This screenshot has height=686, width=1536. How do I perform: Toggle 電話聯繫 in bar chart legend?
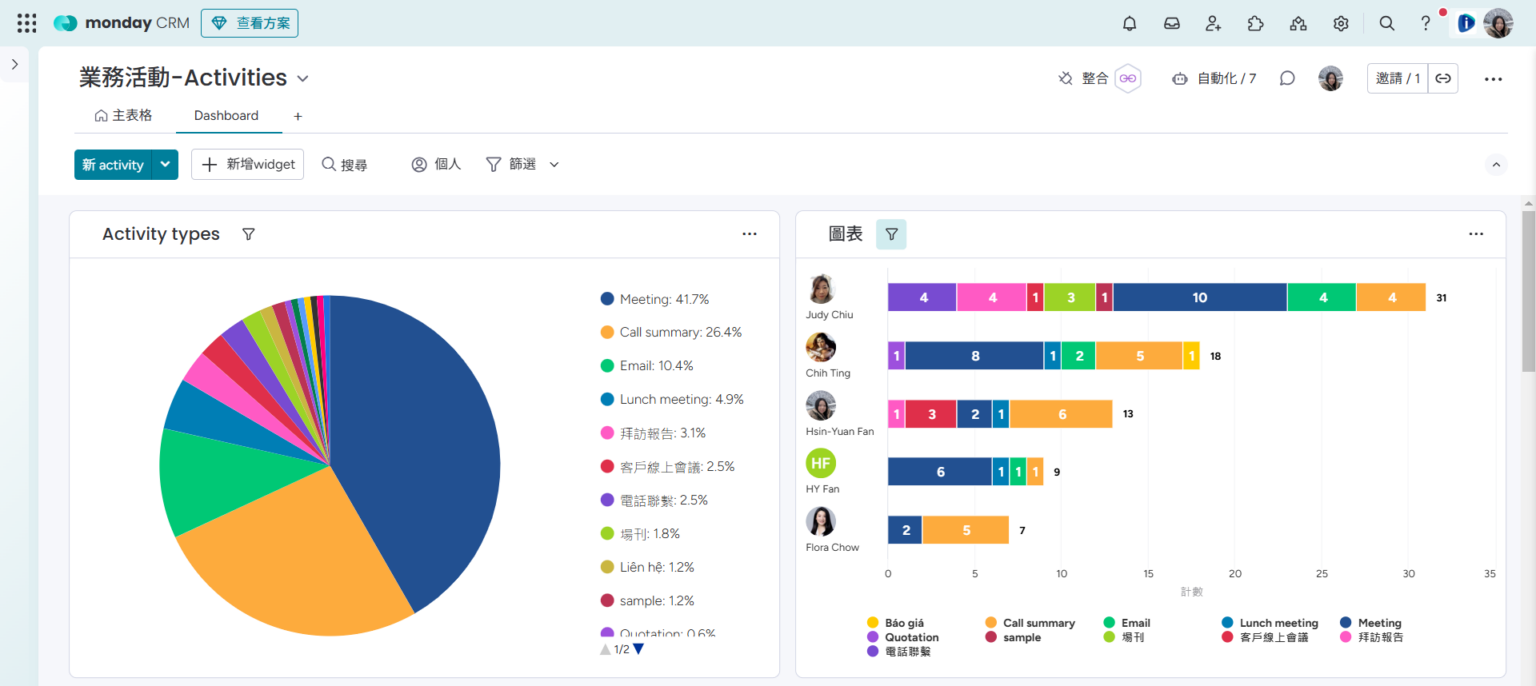[899, 651]
